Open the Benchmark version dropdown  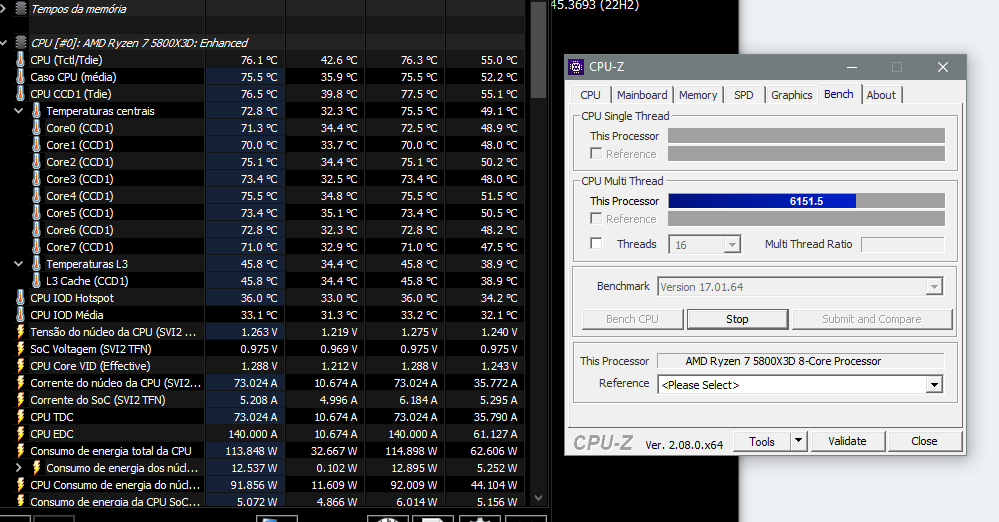point(934,287)
